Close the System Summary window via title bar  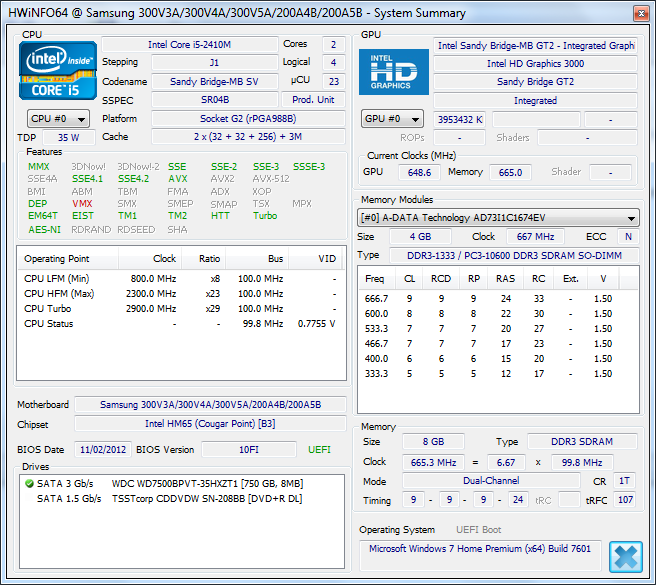coord(641,13)
